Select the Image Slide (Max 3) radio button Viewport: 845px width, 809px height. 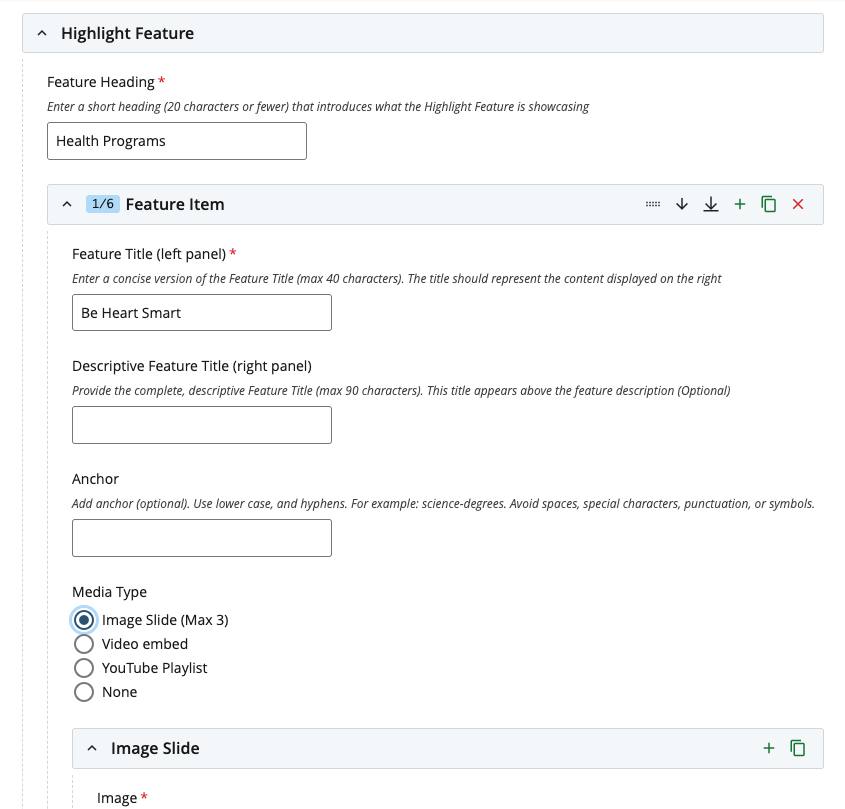[84, 620]
